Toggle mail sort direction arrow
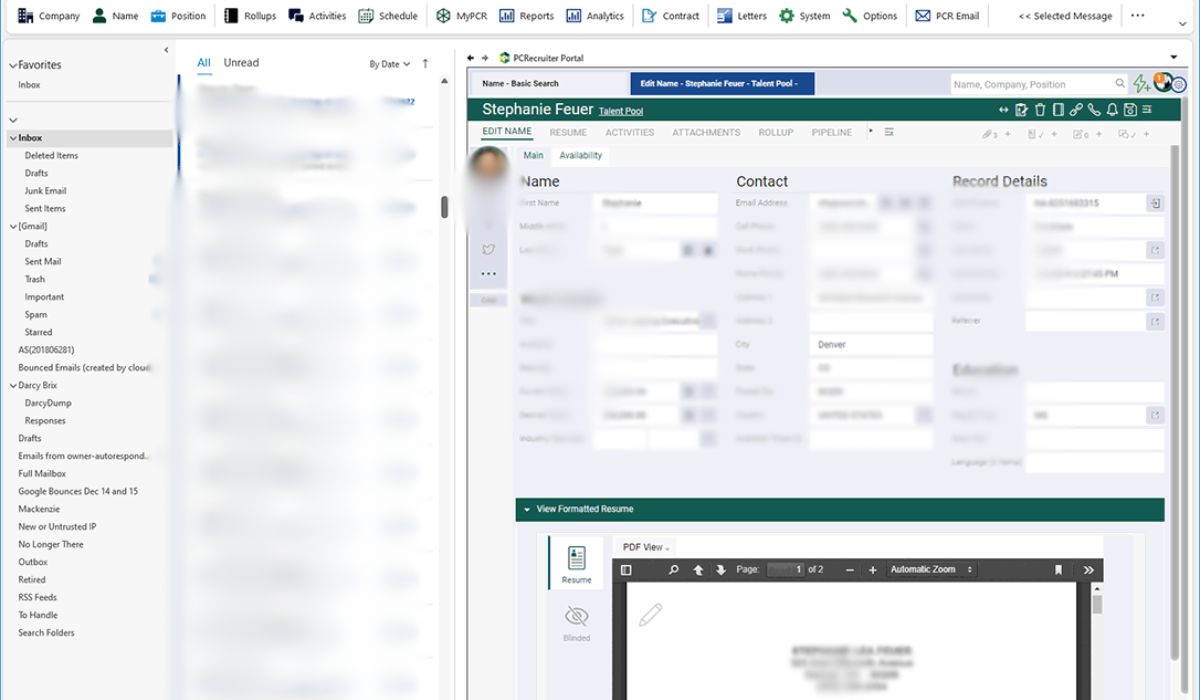 (x=425, y=64)
